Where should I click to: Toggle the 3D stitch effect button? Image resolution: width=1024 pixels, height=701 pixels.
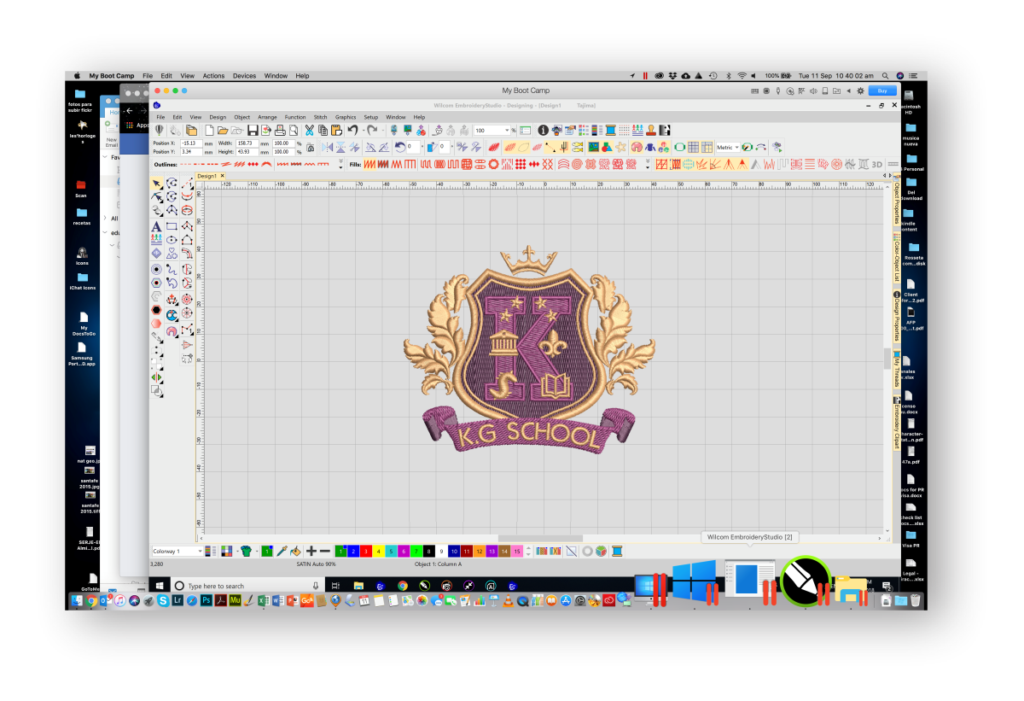pyautogui.click(x=877, y=164)
